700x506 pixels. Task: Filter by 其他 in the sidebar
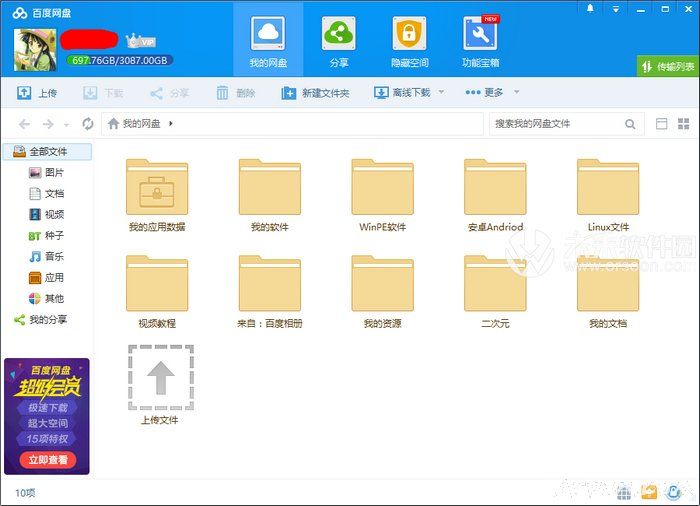[x=47, y=298]
